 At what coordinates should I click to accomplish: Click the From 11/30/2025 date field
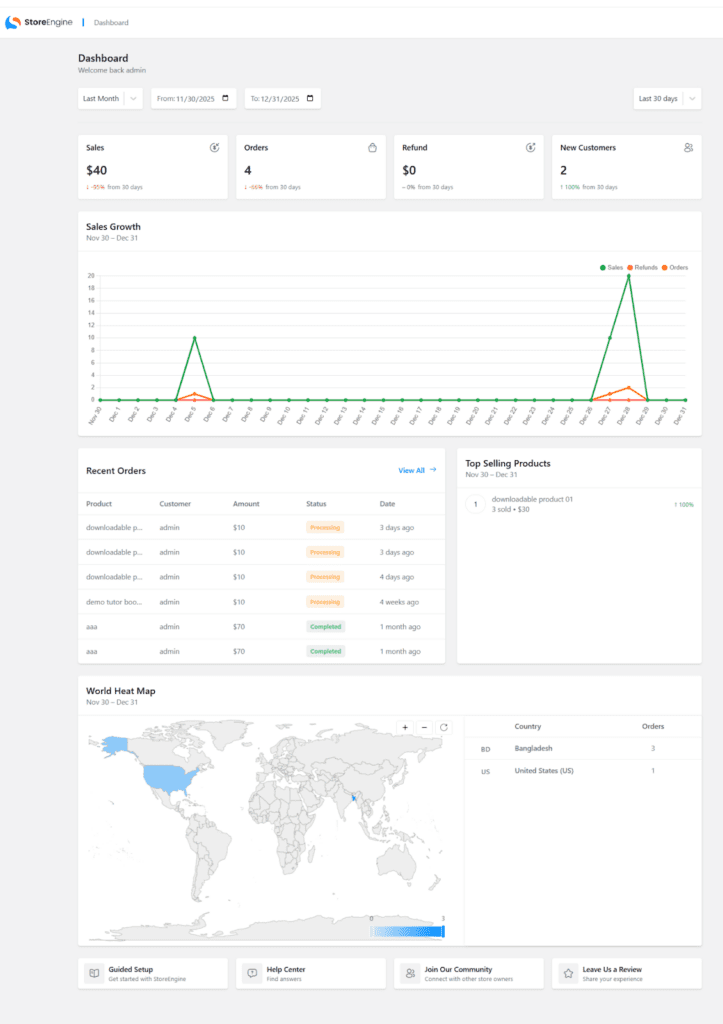point(193,99)
